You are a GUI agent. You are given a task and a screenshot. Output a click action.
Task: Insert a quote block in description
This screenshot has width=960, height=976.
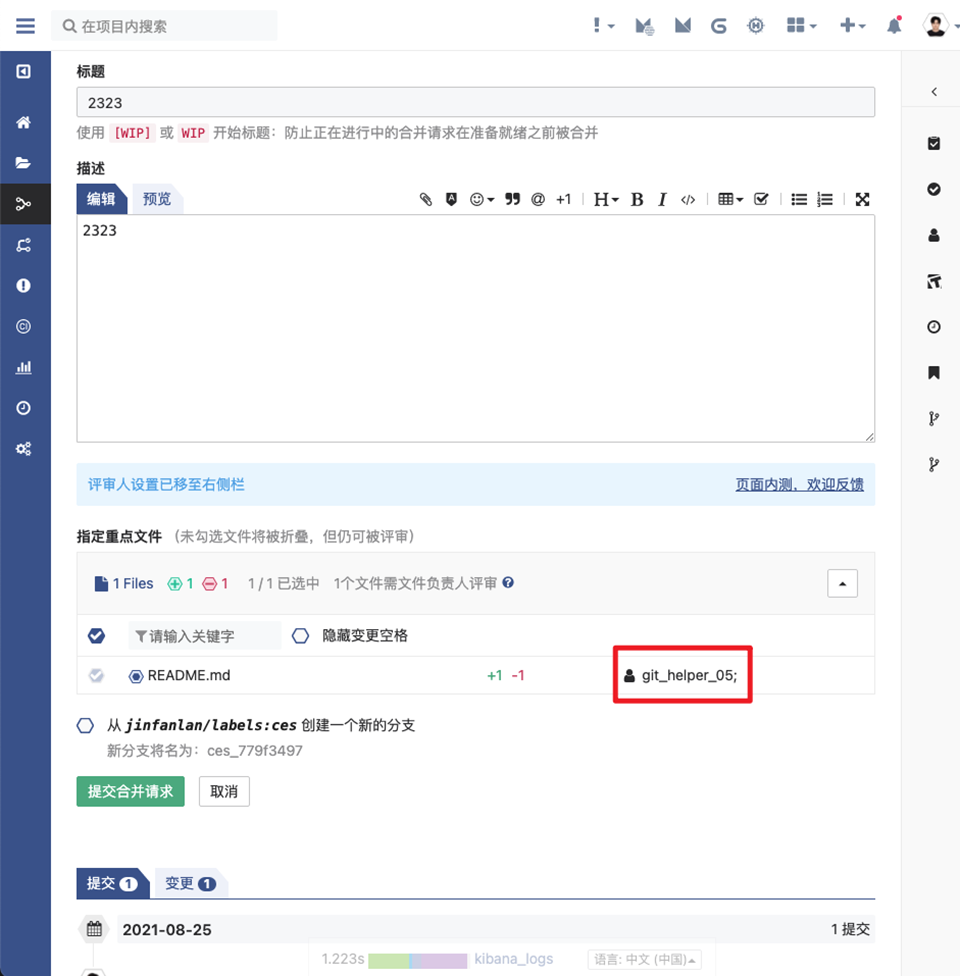(x=513, y=199)
